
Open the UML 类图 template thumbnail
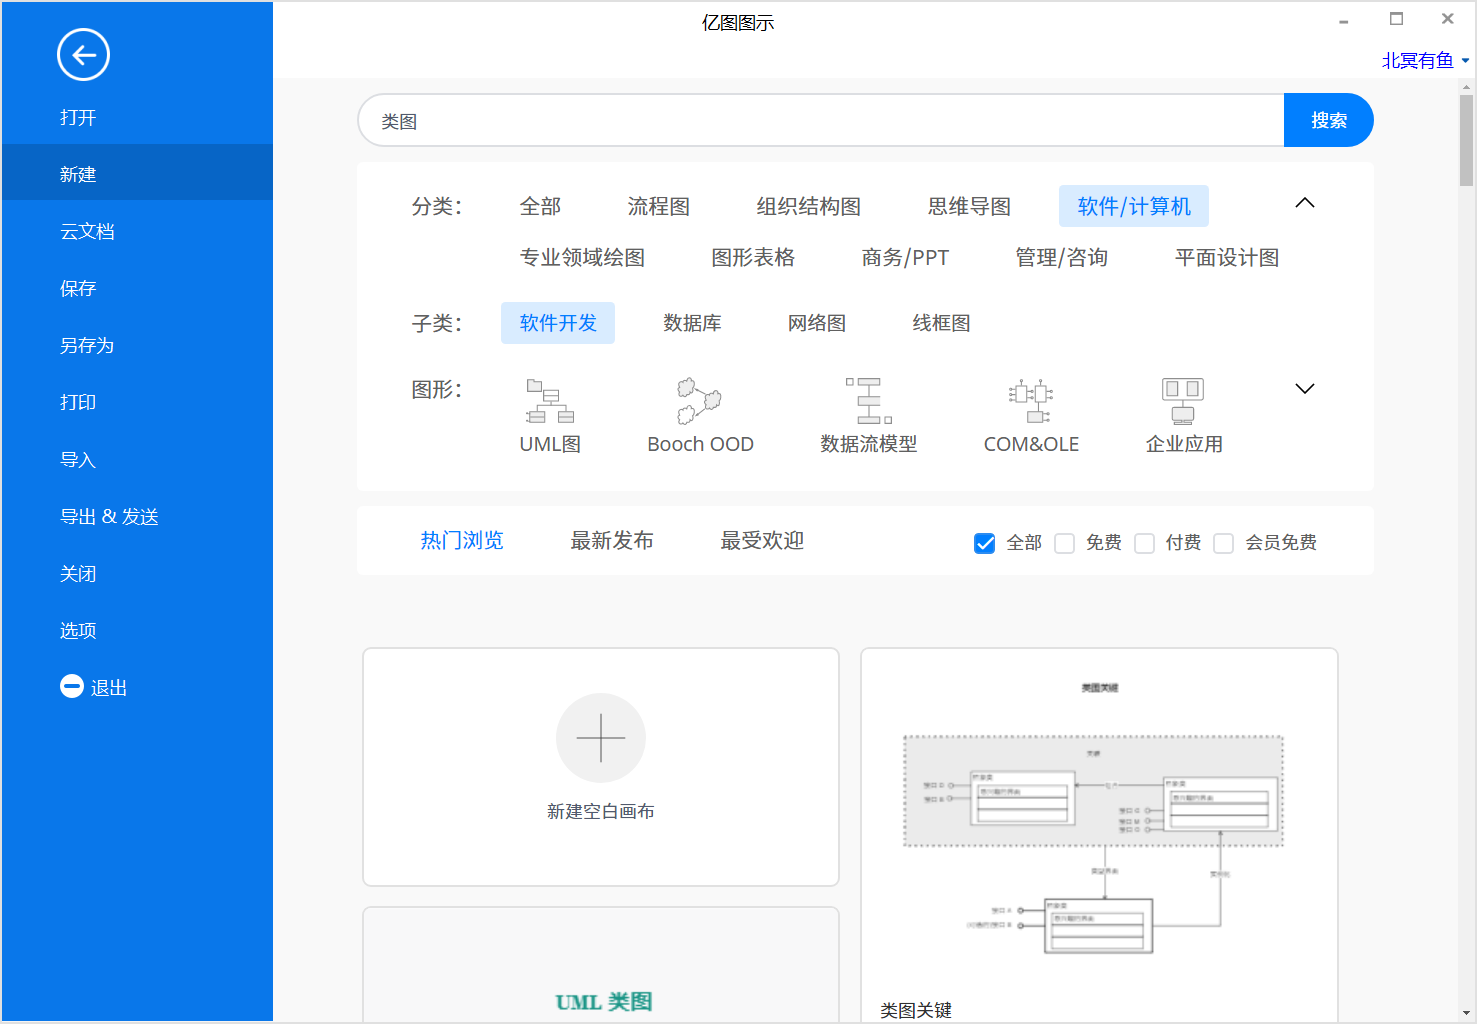click(x=601, y=965)
